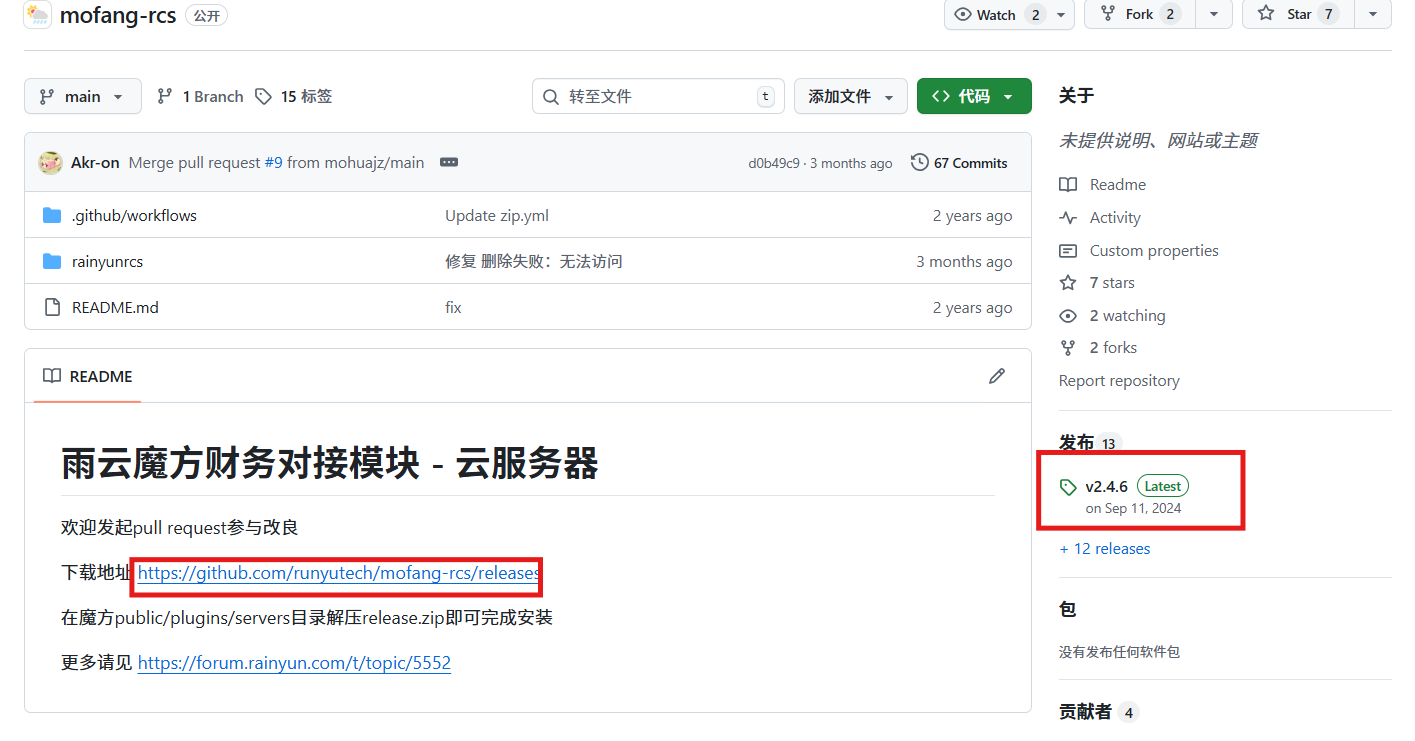Open the 包 packages heading

[x=1067, y=609]
